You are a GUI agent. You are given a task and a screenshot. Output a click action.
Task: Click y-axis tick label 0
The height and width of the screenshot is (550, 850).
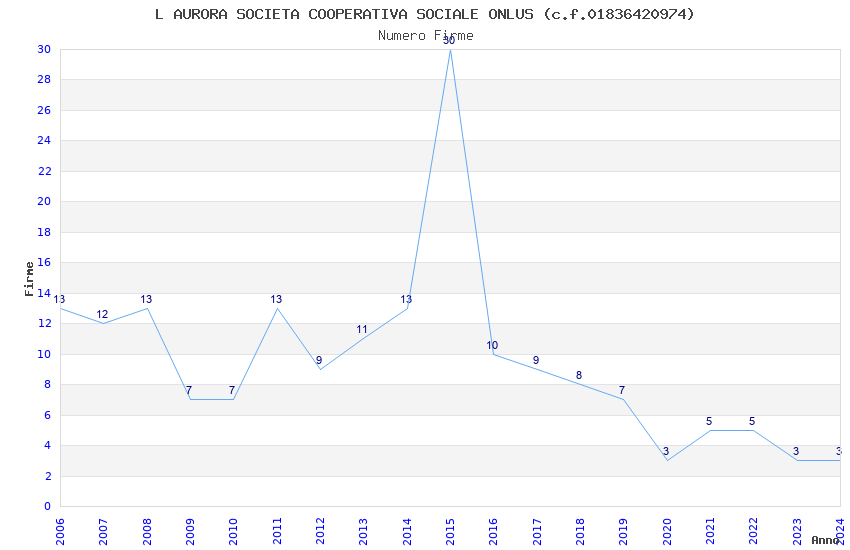coord(47,507)
